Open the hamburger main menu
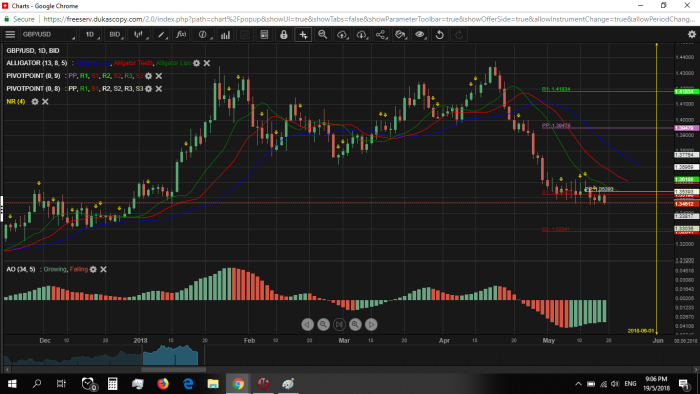The image size is (700, 394). [10, 34]
